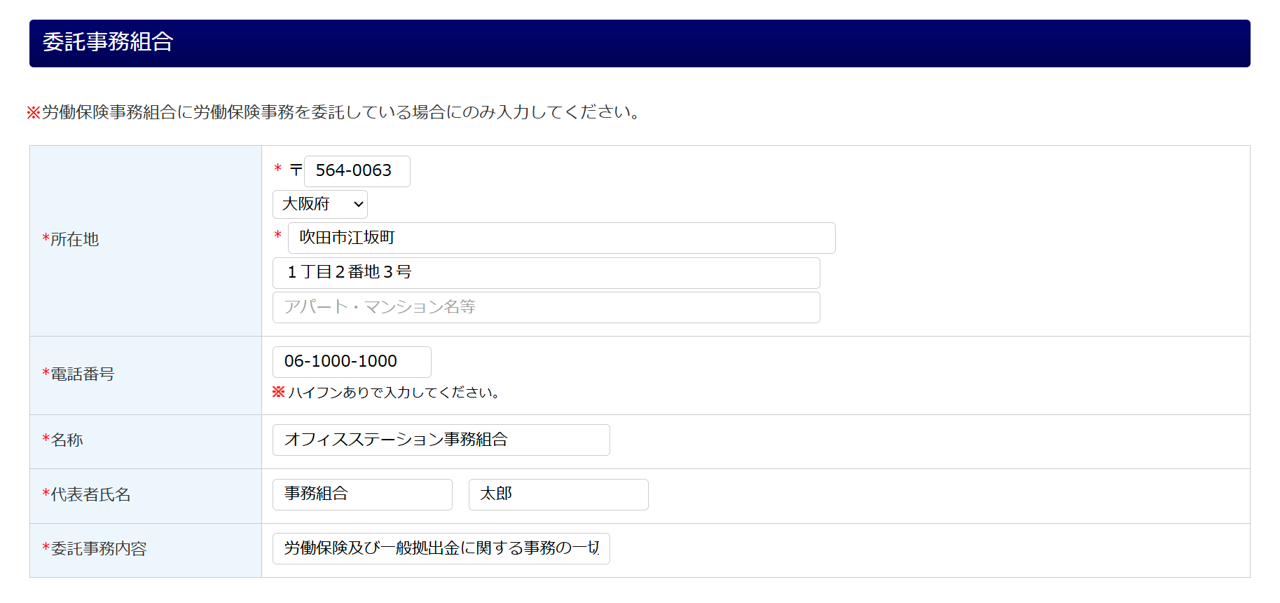This screenshot has width=1280, height=603.
Task: Click the city field containing 吹田市江坂町
Action: coord(561,238)
